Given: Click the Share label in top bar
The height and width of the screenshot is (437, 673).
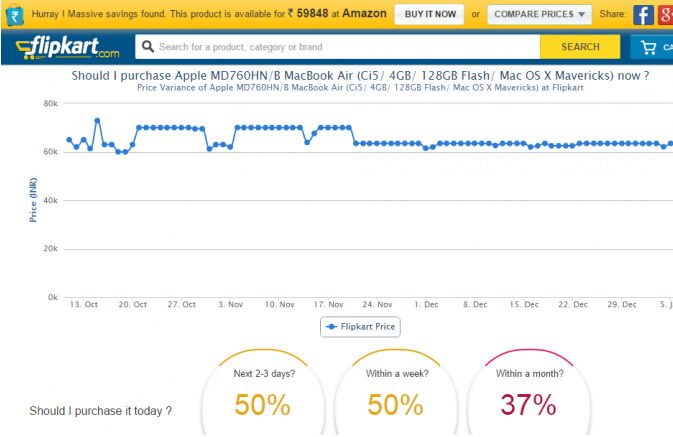Looking at the screenshot, I should (x=612, y=14).
